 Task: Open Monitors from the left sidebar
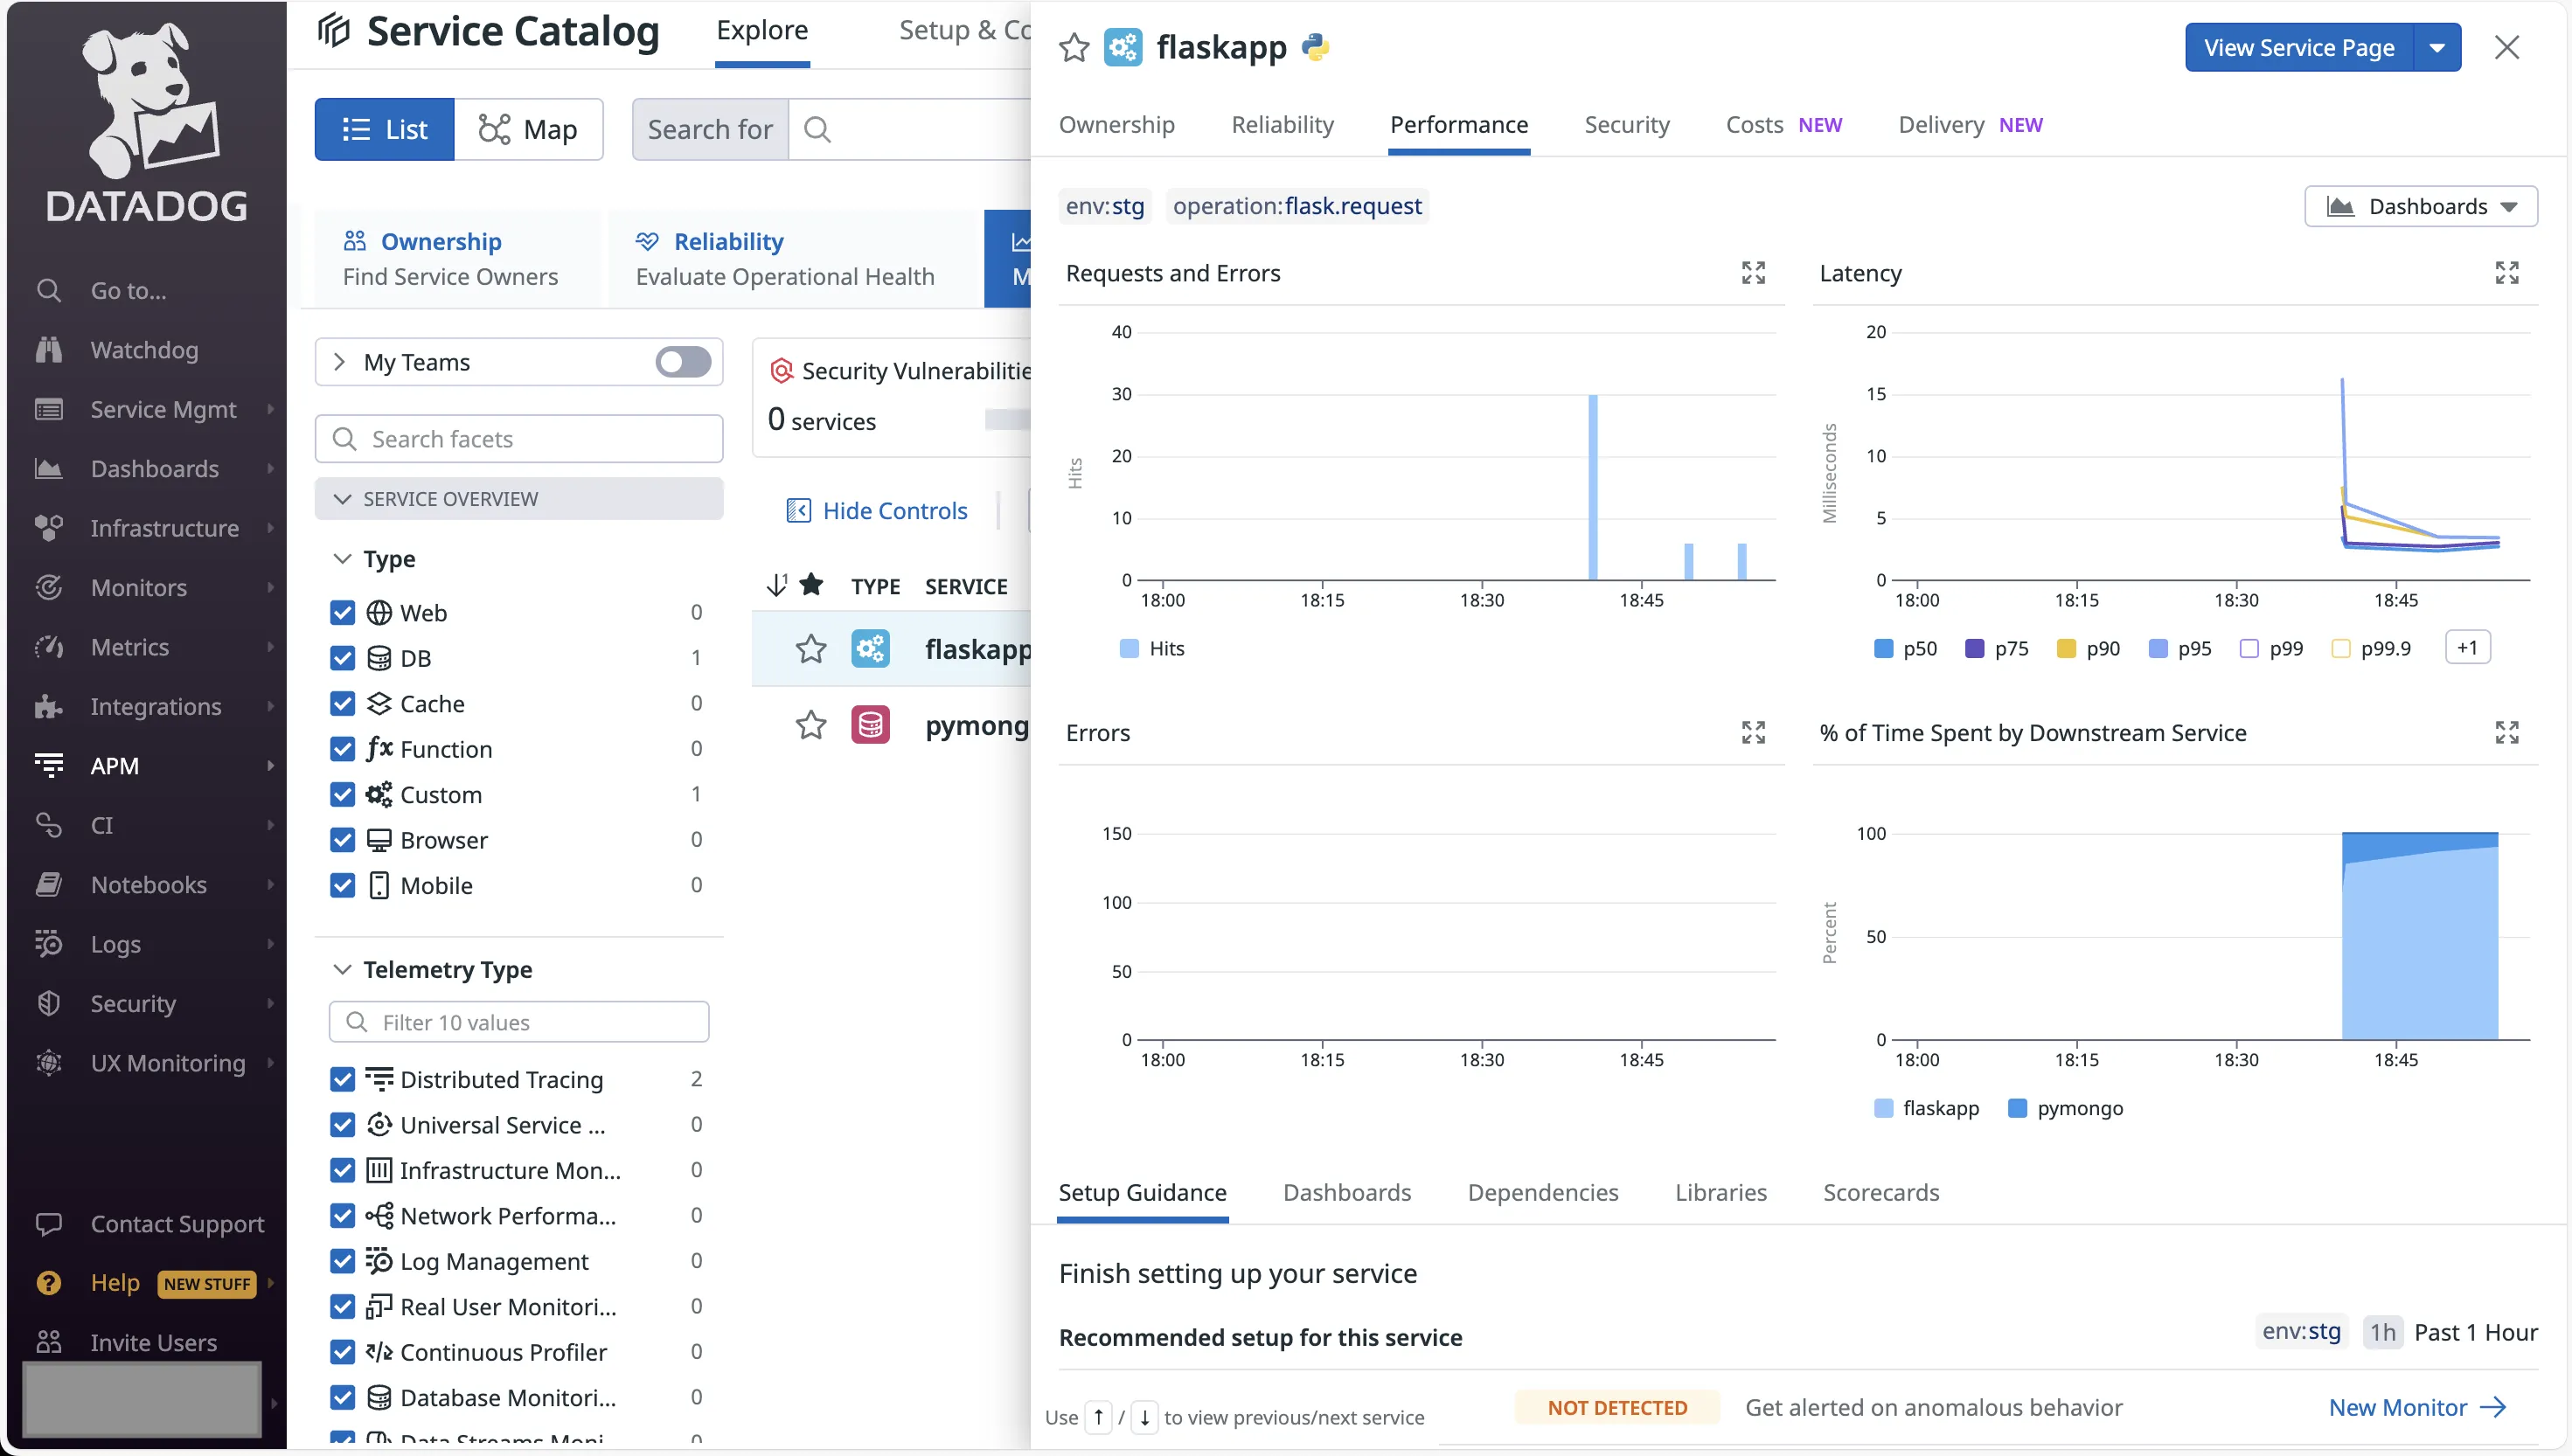pos(139,587)
